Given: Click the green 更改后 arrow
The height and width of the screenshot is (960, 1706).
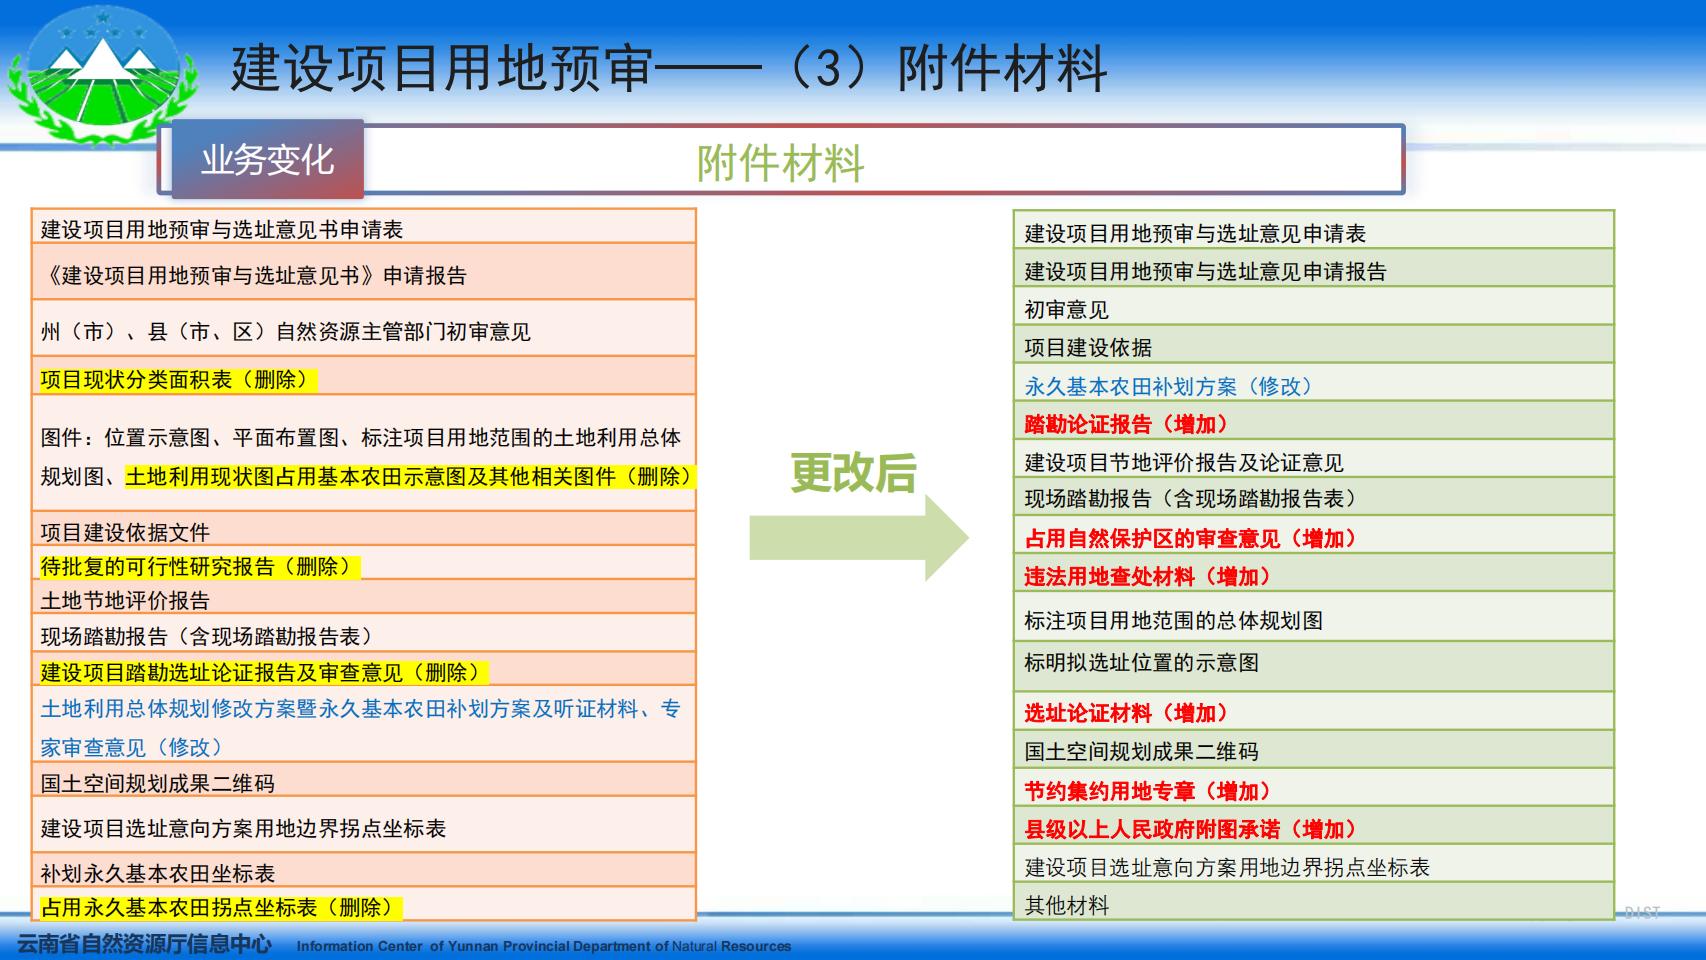Looking at the screenshot, I should [x=859, y=537].
